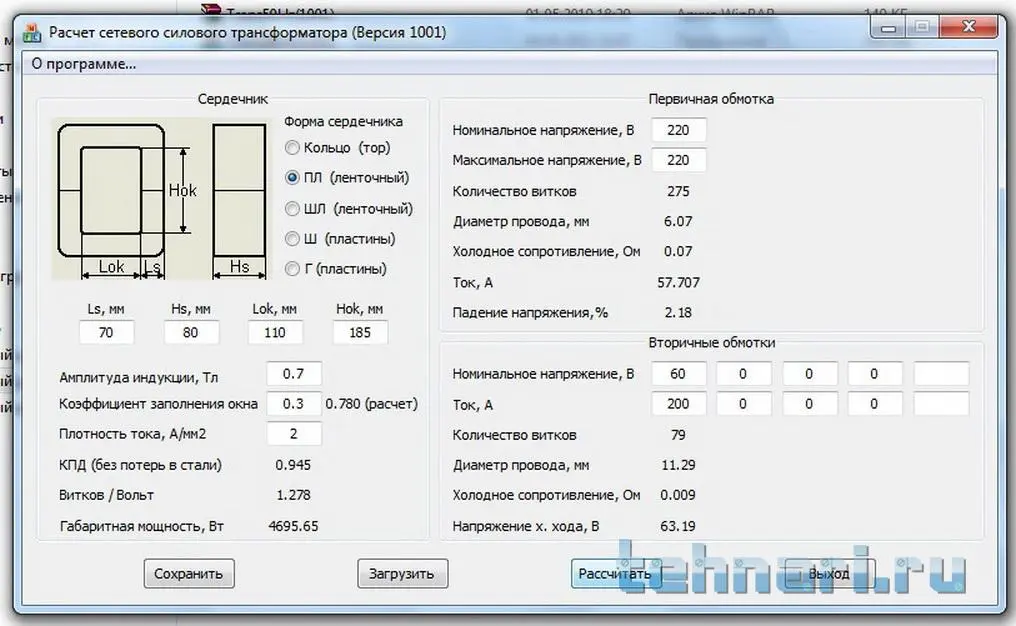Click КПД value 0.945

(293, 465)
